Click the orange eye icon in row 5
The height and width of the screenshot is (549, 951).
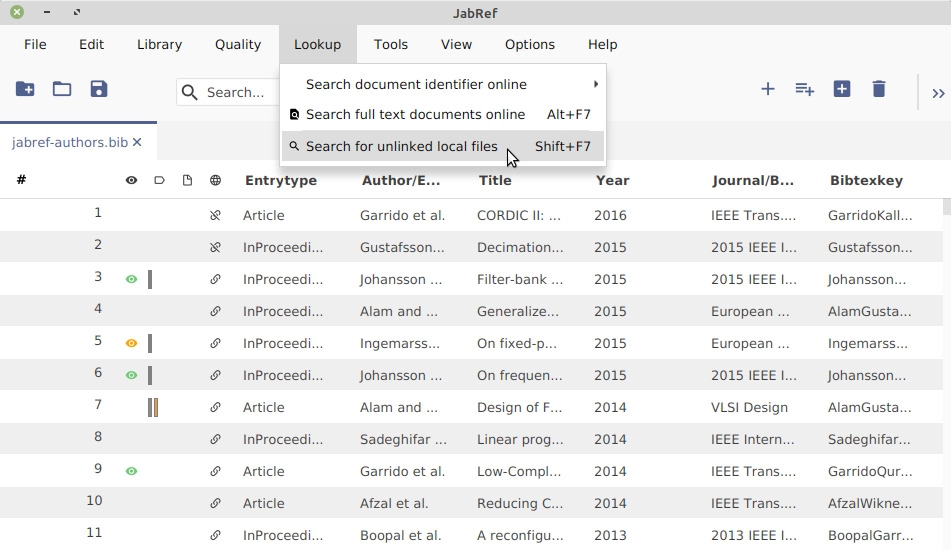pyautogui.click(x=131, y=344)
